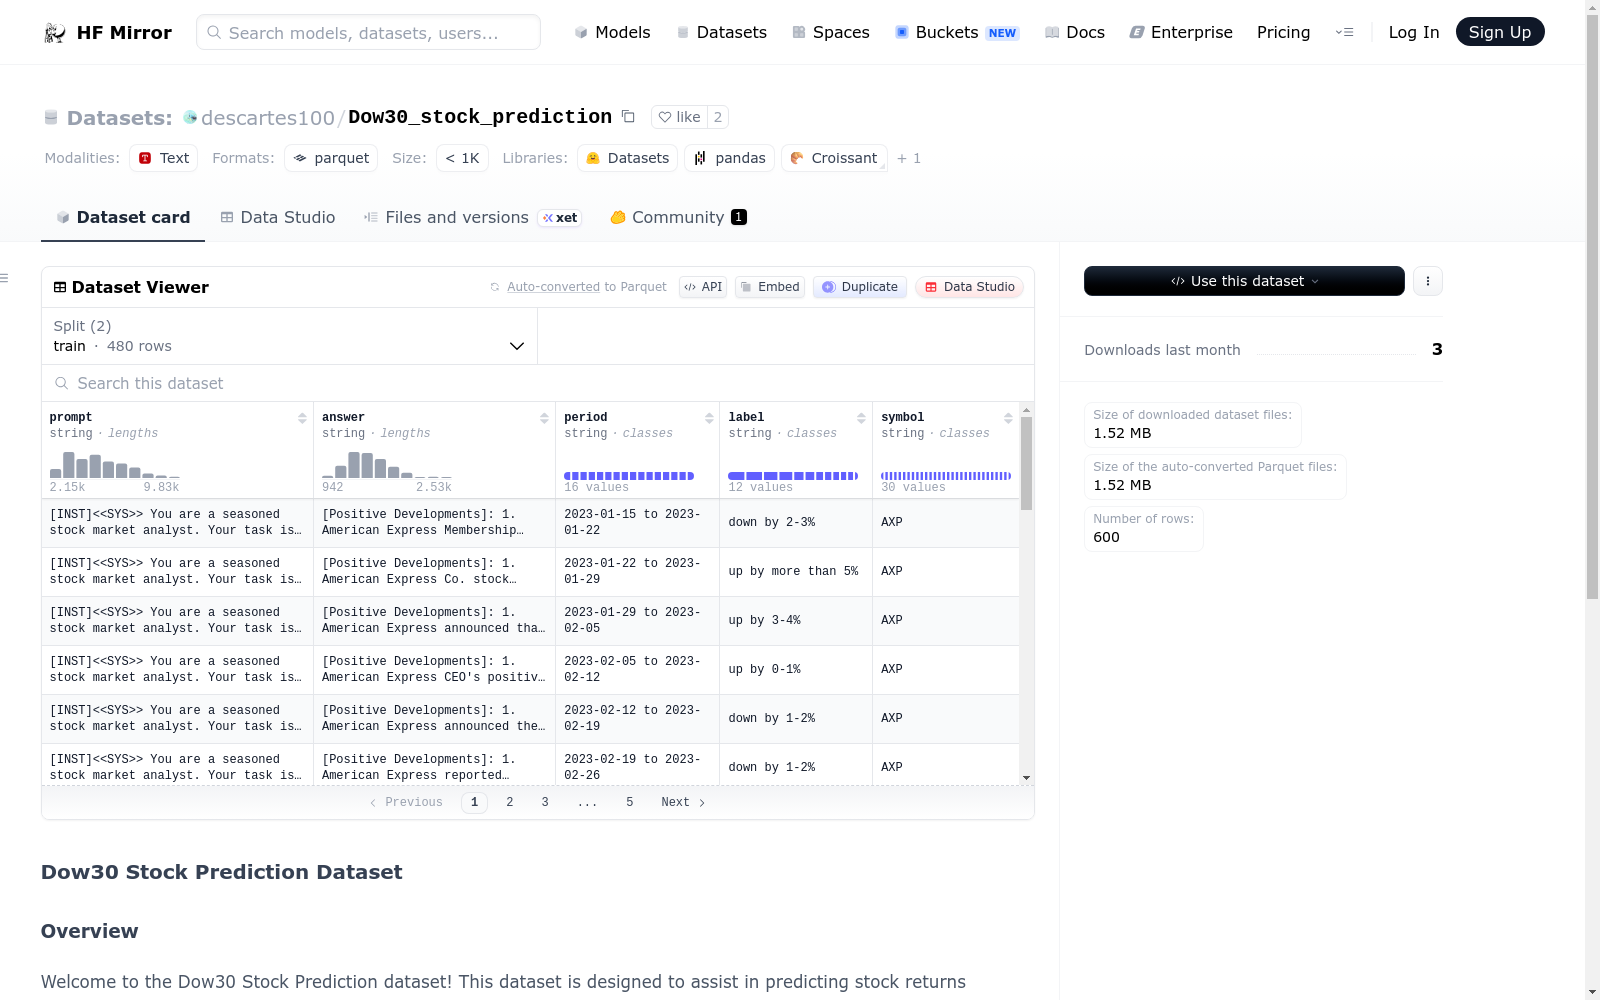Click the symbol classes distribution bar

[946, 476]
